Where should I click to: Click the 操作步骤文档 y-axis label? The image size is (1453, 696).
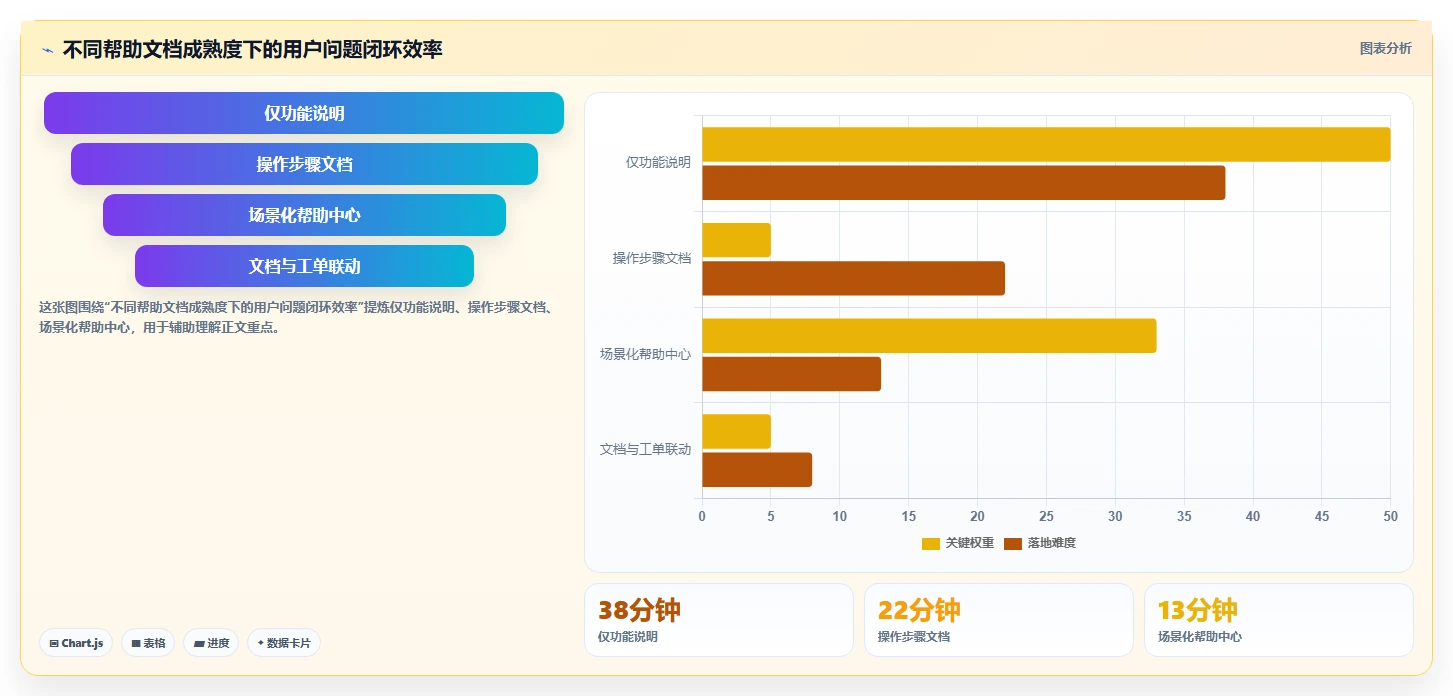652,258
